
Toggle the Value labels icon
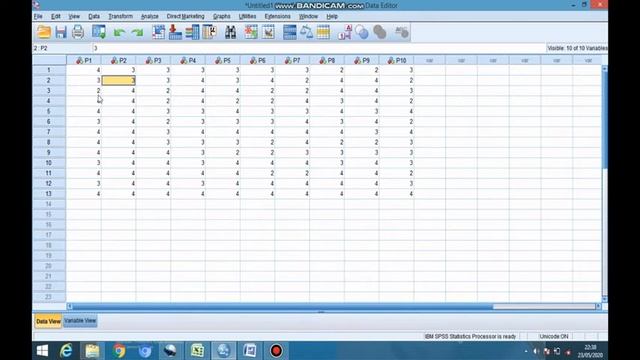click(x=344, y=32)
